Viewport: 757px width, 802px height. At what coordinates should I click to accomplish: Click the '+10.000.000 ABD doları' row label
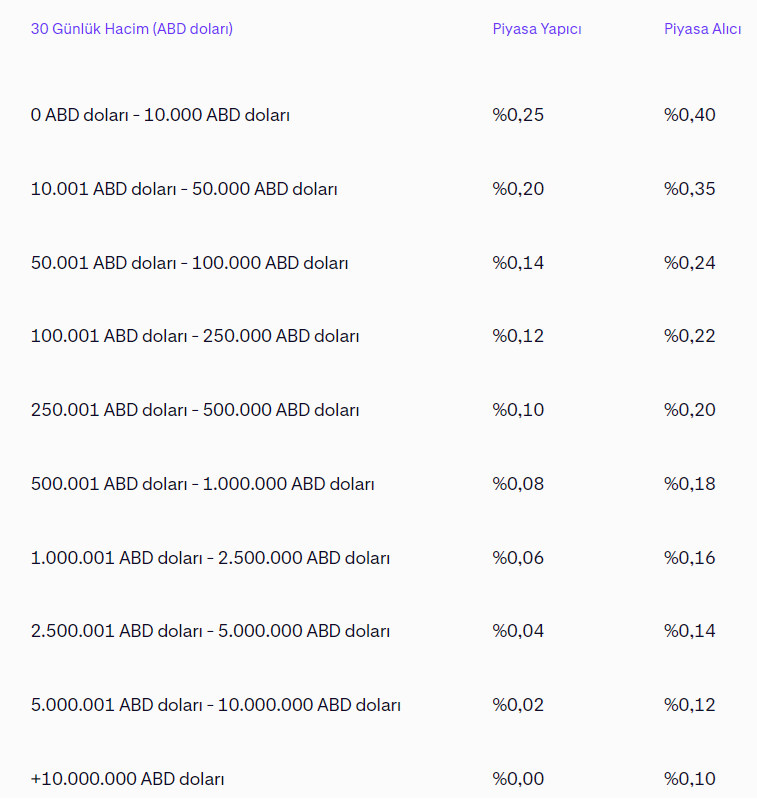coord(128,779)
